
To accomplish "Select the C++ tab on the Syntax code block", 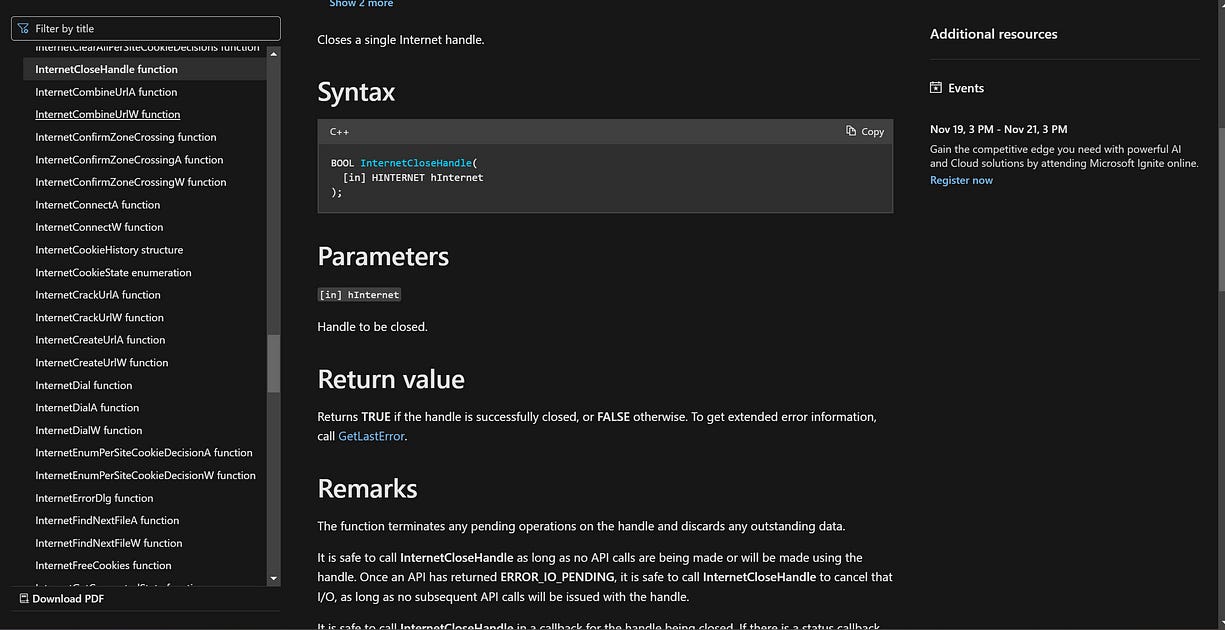I will pyautogui.click(x=339, y=131).
